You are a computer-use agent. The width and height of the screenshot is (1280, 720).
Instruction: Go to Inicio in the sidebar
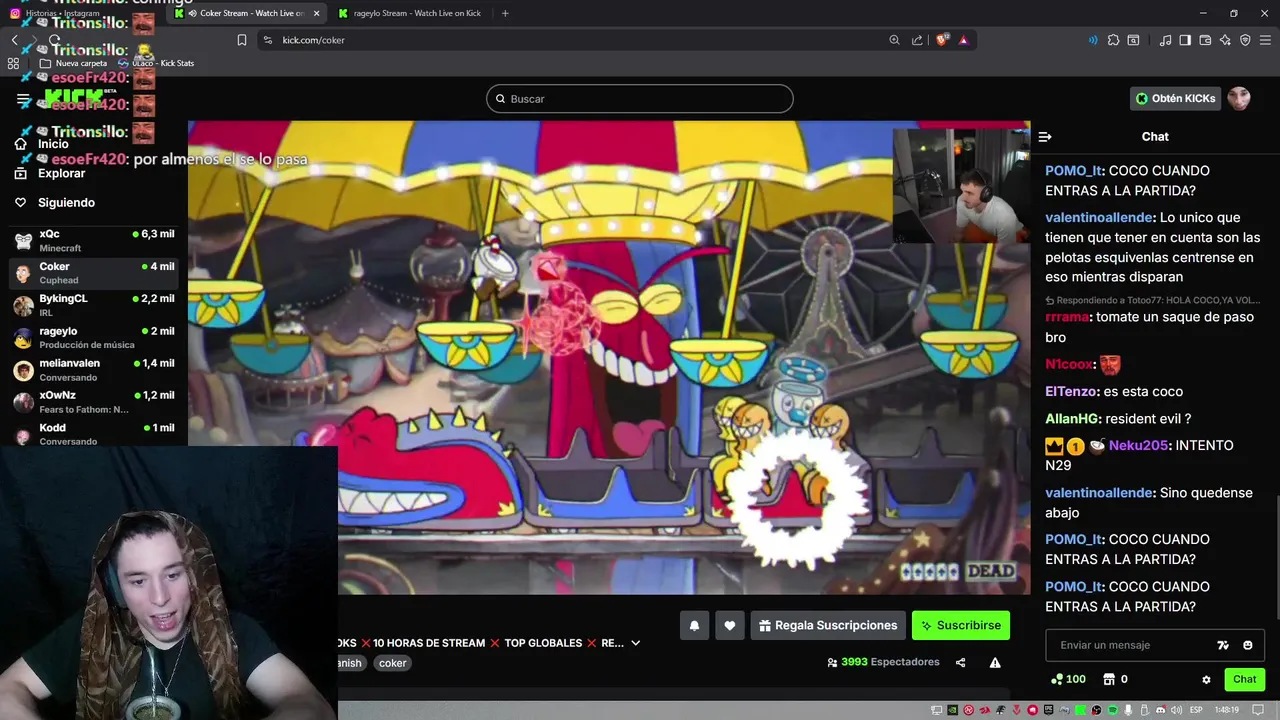[42, 144]
